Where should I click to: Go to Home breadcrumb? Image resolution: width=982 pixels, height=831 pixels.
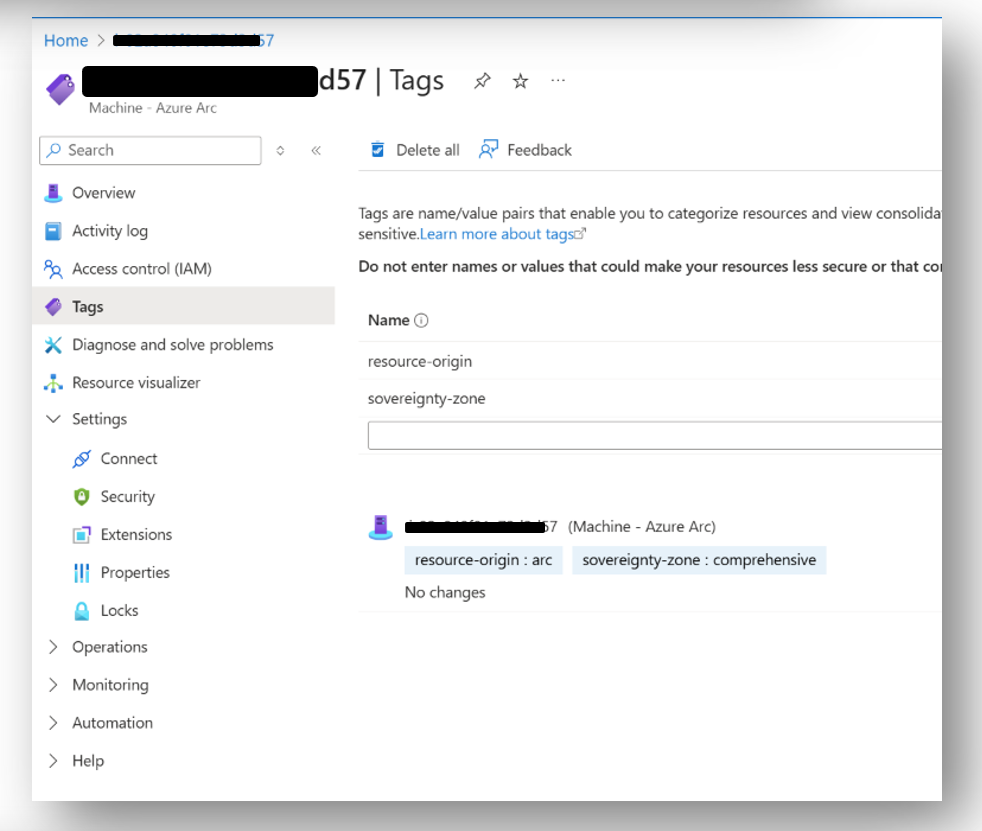click(66, 41)
